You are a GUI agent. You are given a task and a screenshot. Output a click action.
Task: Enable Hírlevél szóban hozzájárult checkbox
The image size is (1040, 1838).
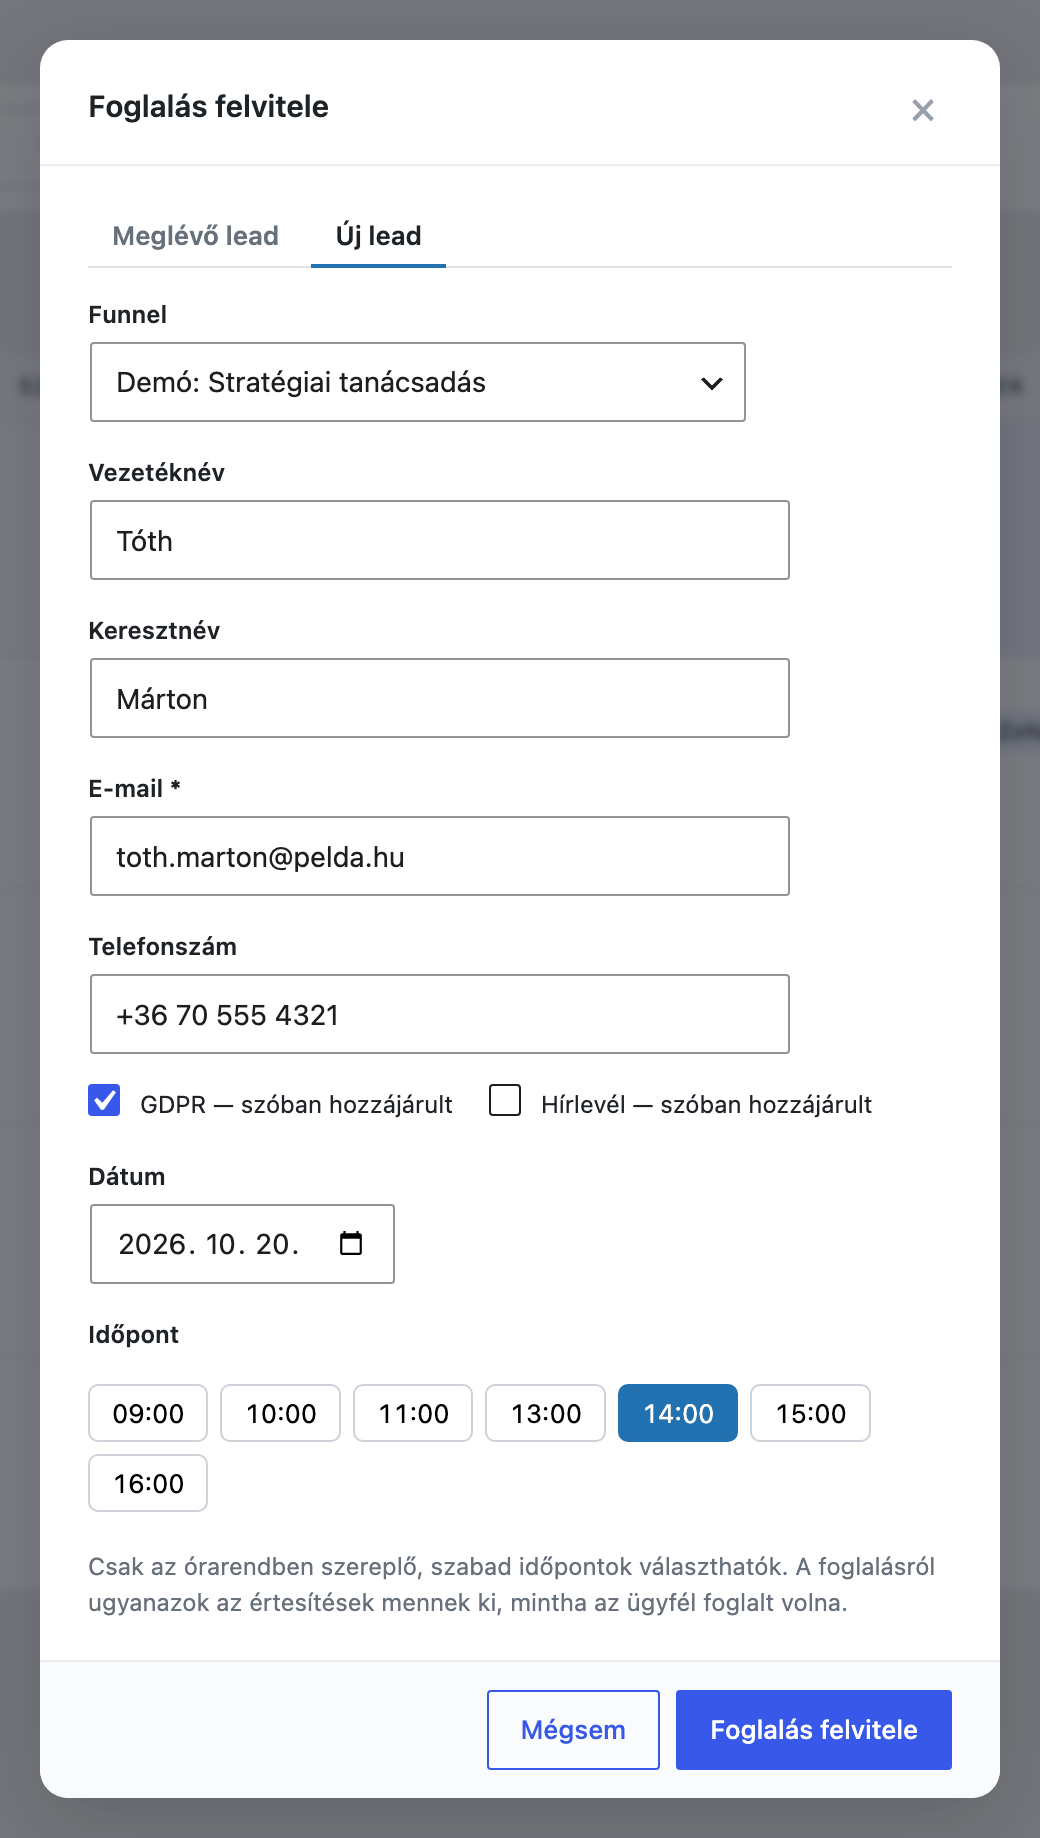(505, 1100)
